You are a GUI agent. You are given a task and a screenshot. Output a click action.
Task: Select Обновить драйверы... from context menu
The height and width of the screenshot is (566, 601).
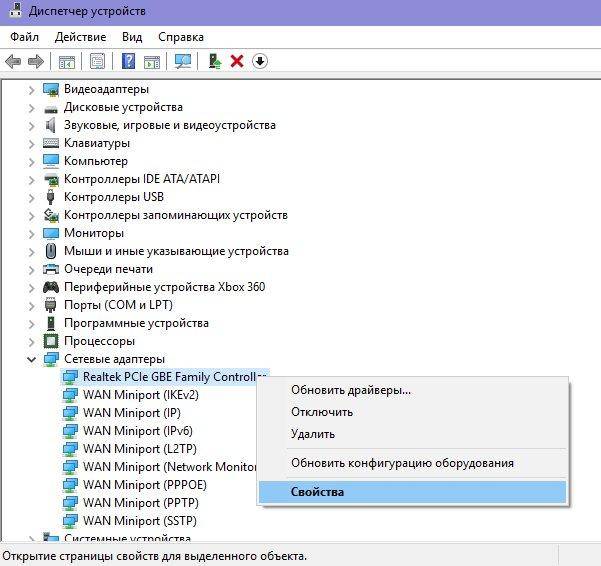[x=350, y=390]
